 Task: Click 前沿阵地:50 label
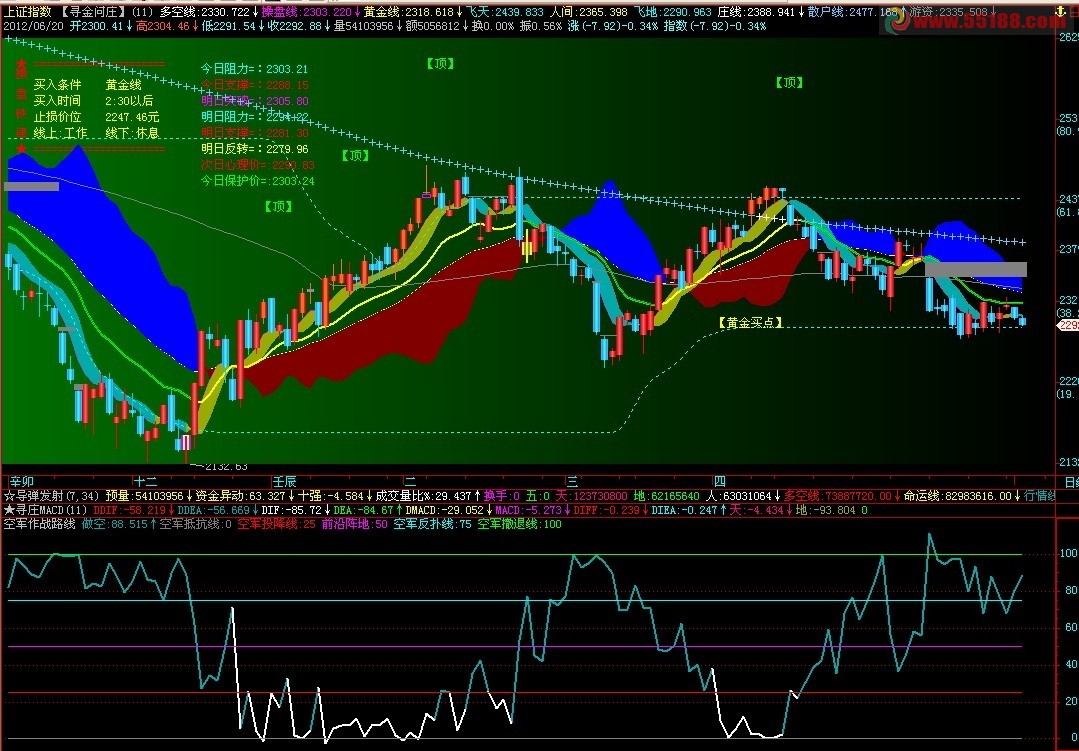click(354, 525)
